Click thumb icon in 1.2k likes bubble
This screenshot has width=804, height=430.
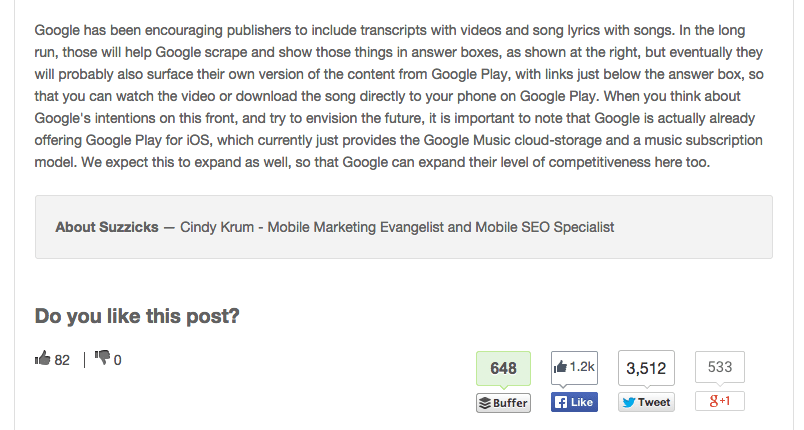(x=560, y=366)
